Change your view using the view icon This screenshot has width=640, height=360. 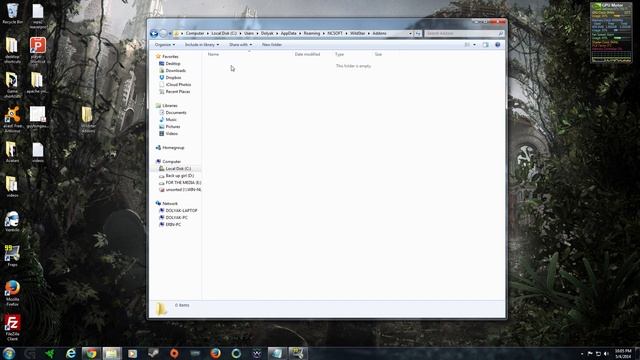coord(467,44)
